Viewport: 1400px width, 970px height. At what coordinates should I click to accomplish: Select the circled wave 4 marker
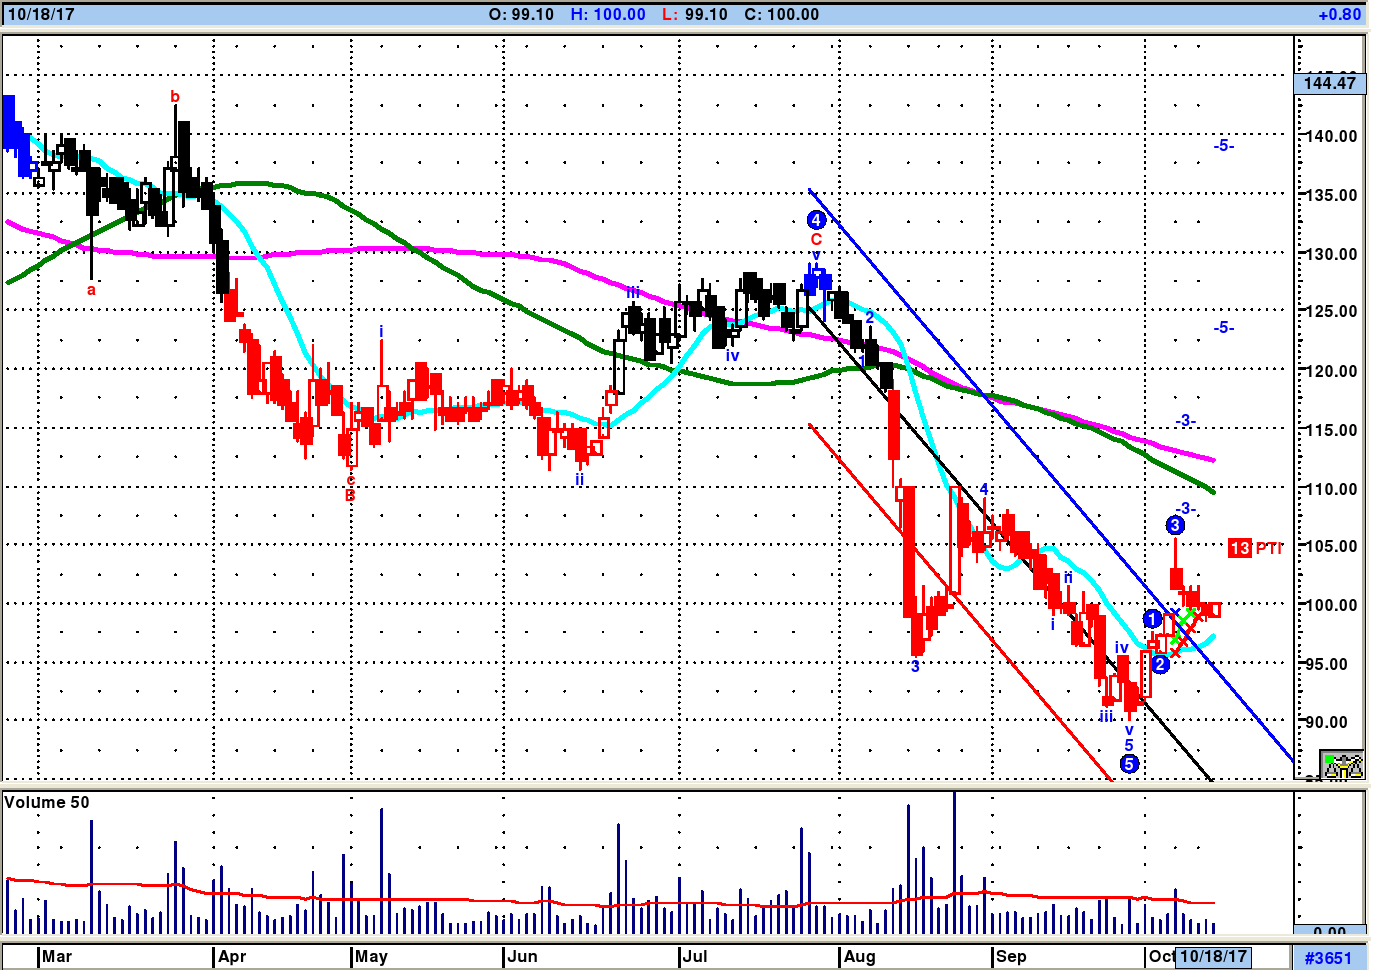[816, 220]
